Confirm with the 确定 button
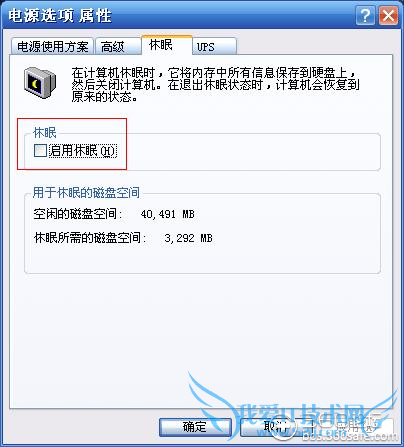Viewport: 404px width, 447px height. pyautogui.click(x=195, y=427)
